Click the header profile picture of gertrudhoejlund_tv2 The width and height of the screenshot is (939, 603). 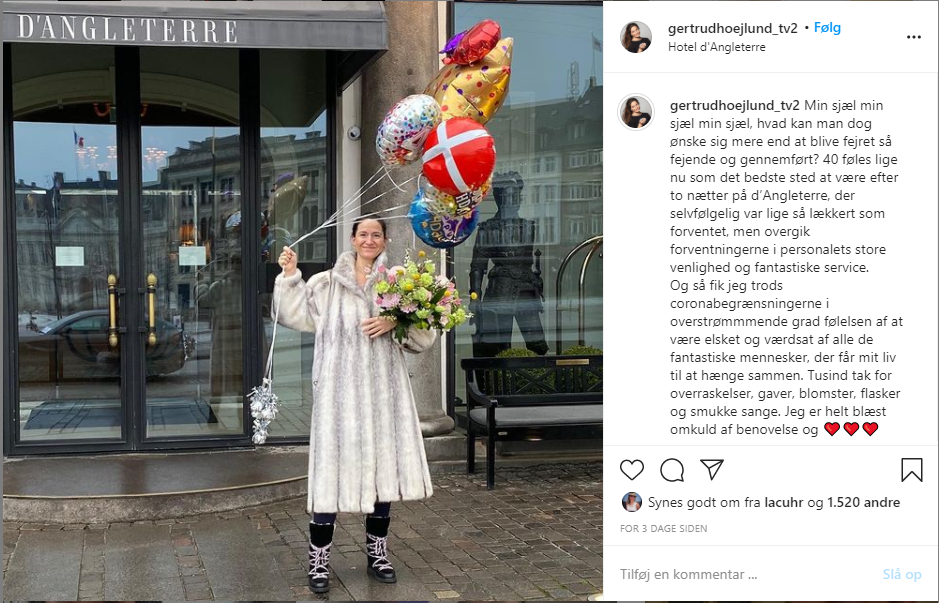(636, 37)
